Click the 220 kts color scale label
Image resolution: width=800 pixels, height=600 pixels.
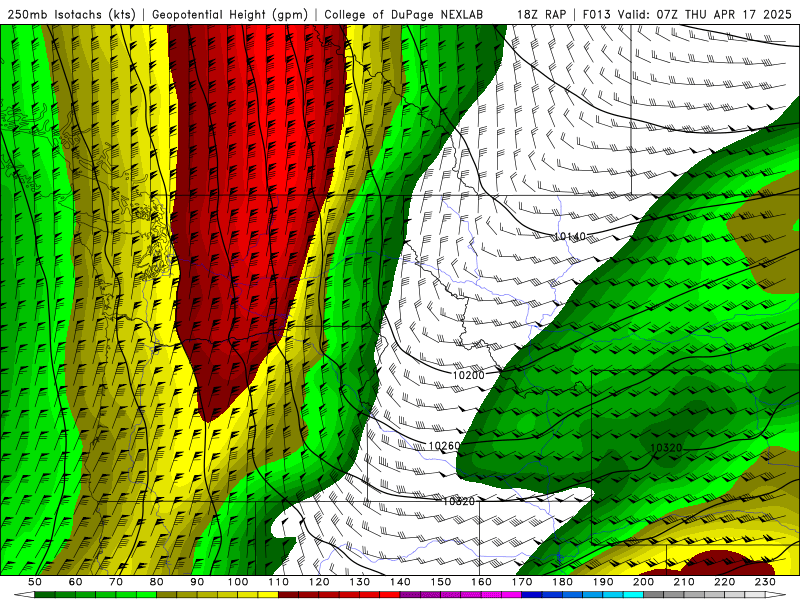tap(724, 582)
